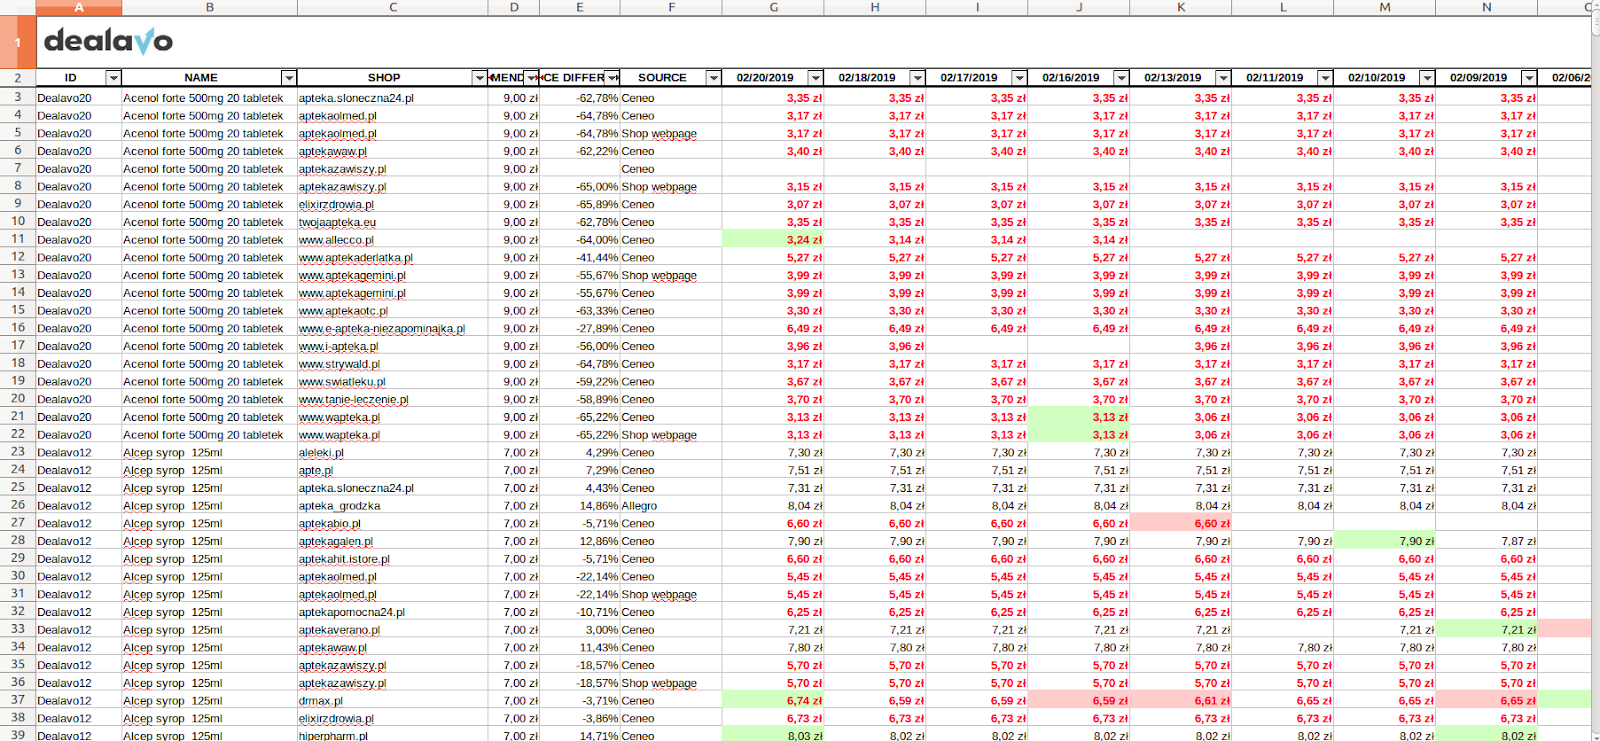Select the www.aptekaotc.pl shop cell

392,311
